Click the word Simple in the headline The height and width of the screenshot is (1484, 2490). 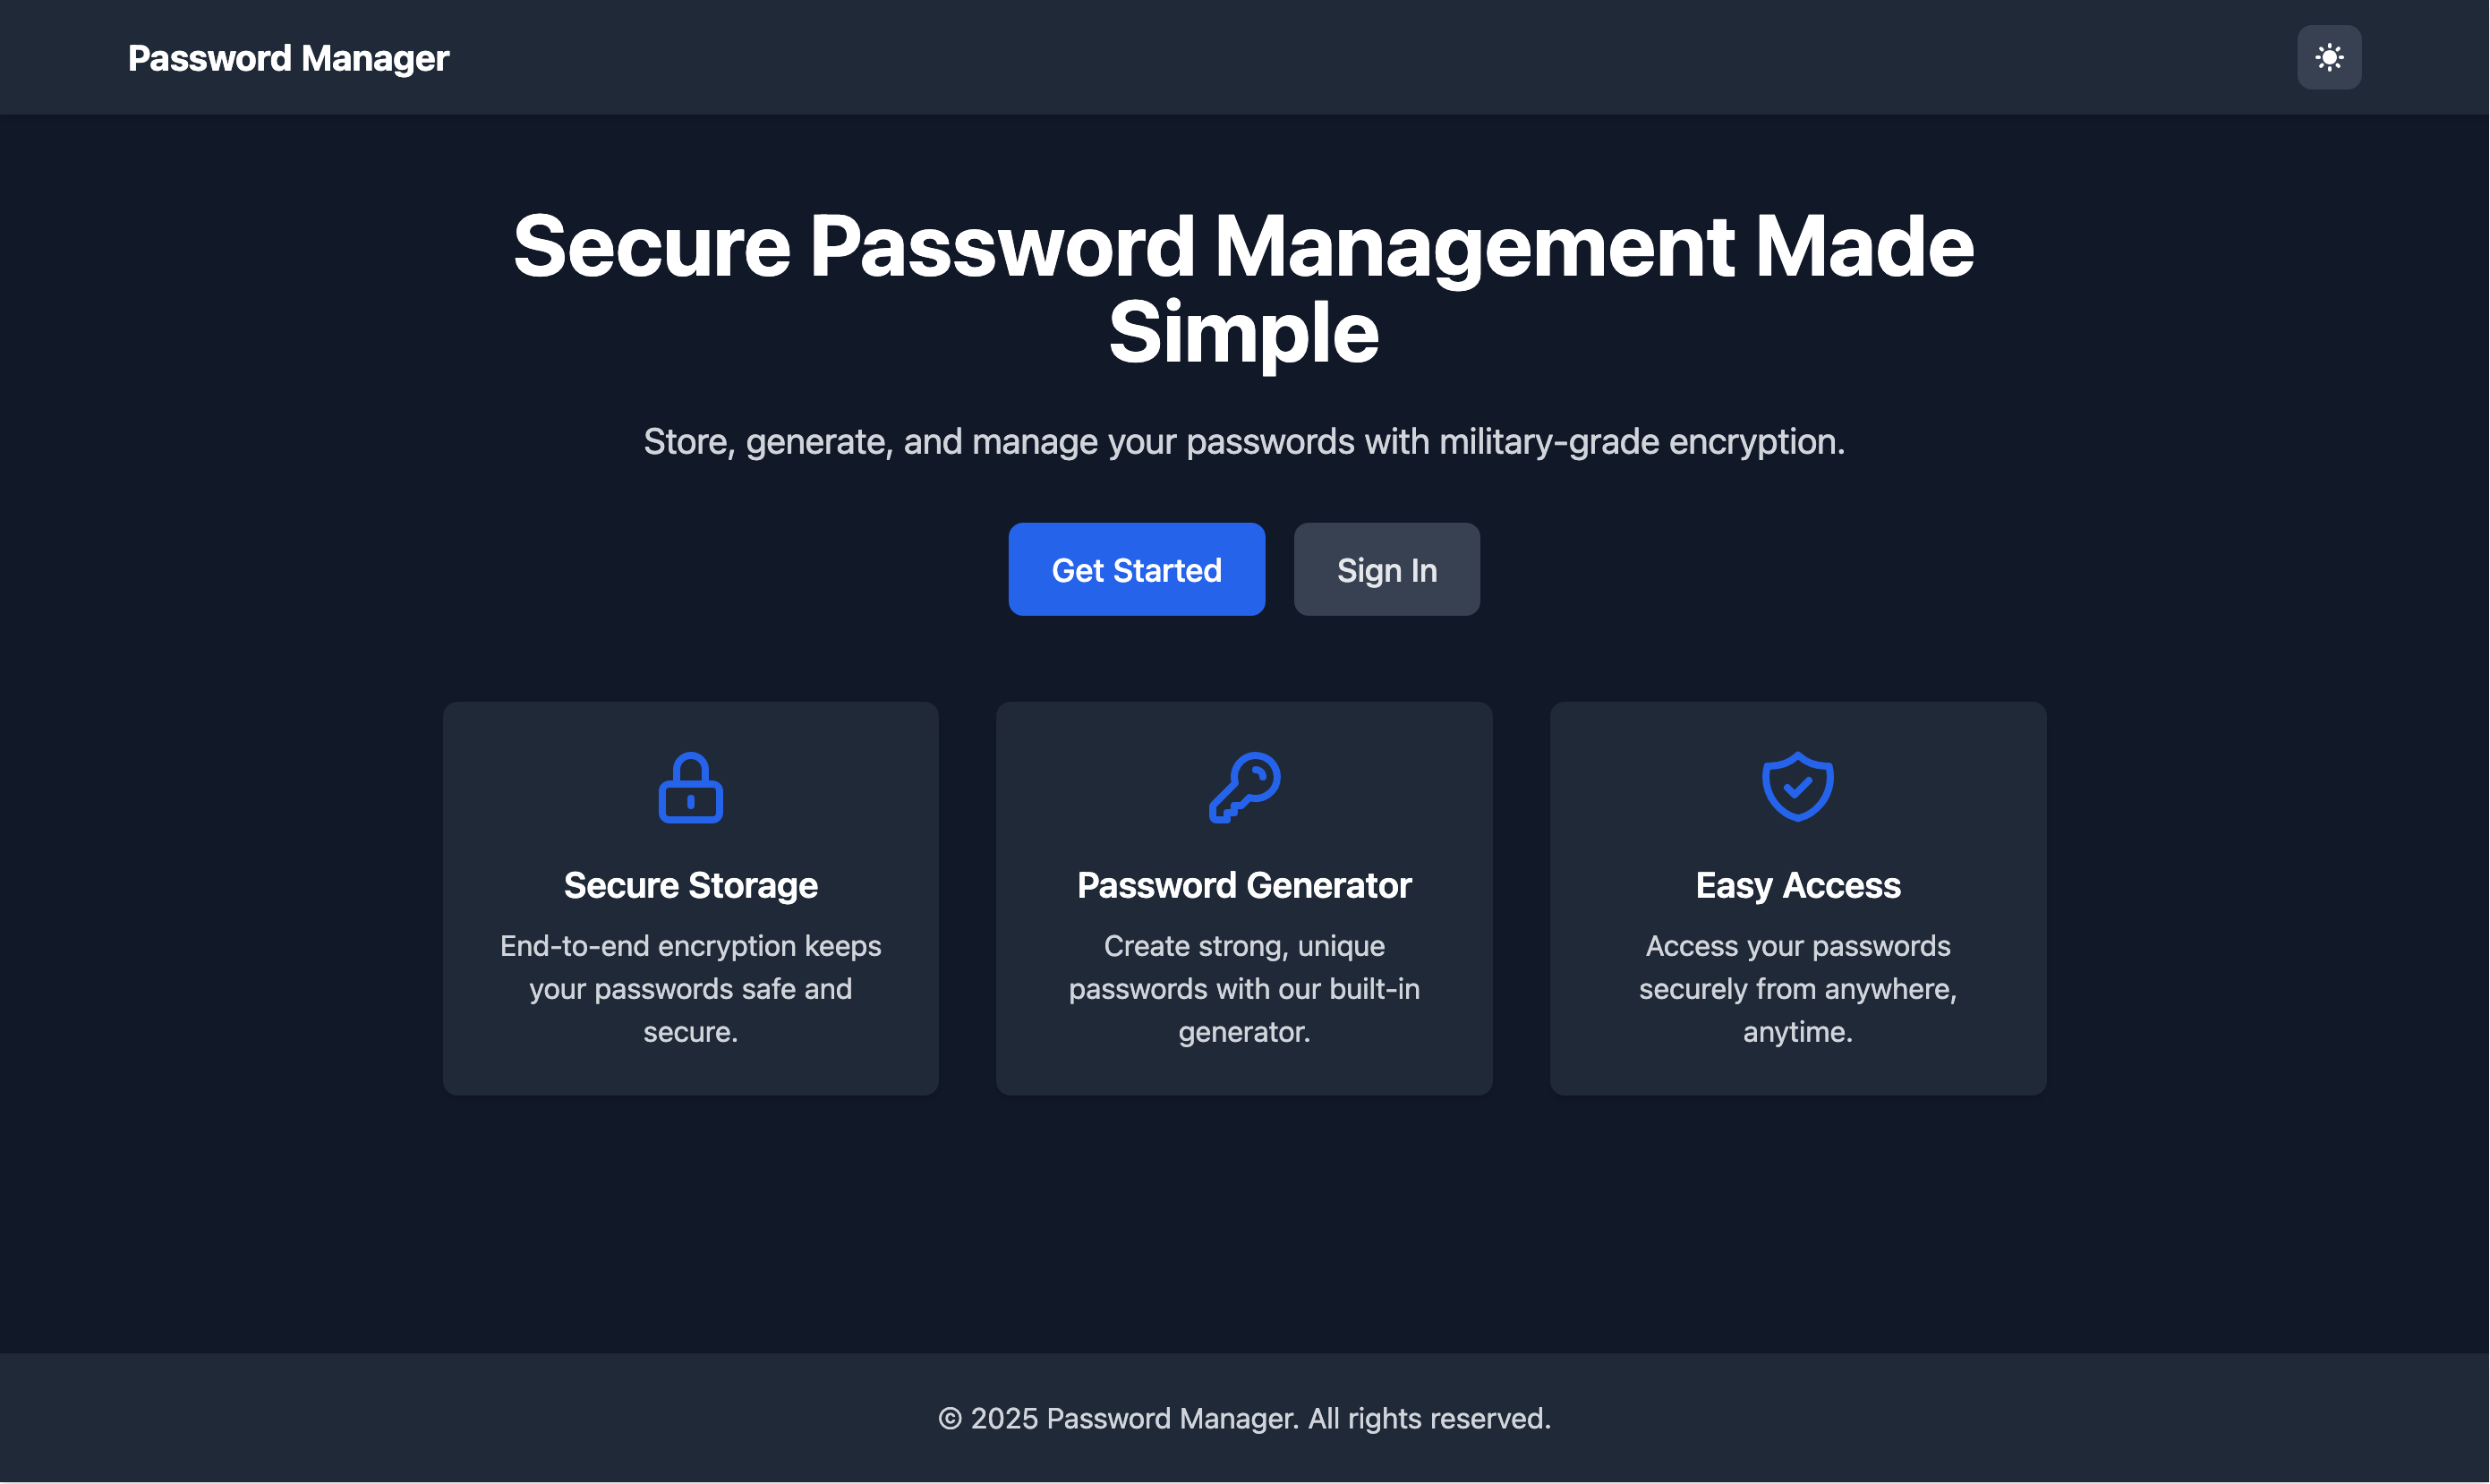(1244, 333)
